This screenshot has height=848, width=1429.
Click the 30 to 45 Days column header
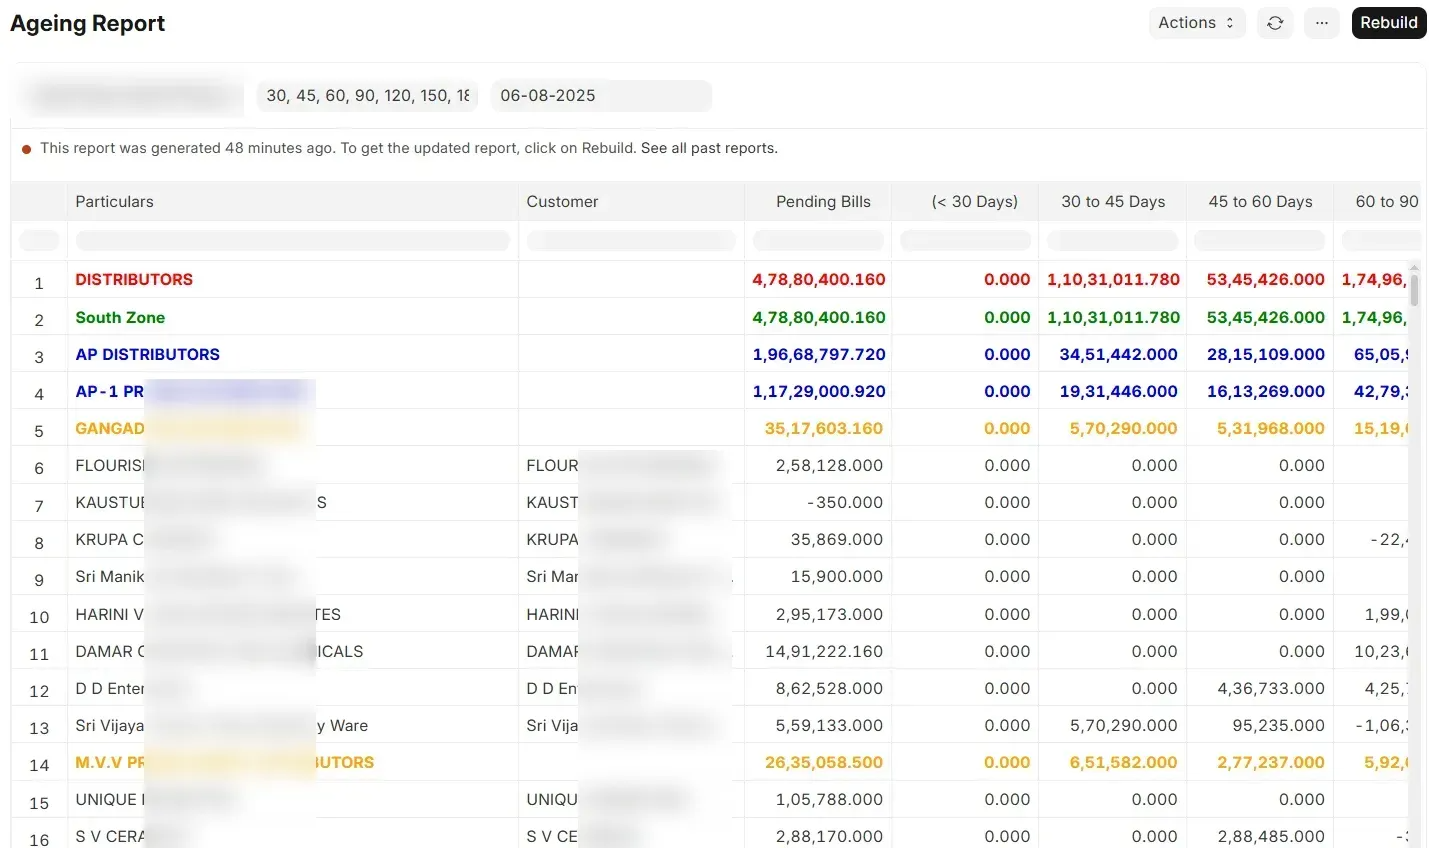[1112, 201]
